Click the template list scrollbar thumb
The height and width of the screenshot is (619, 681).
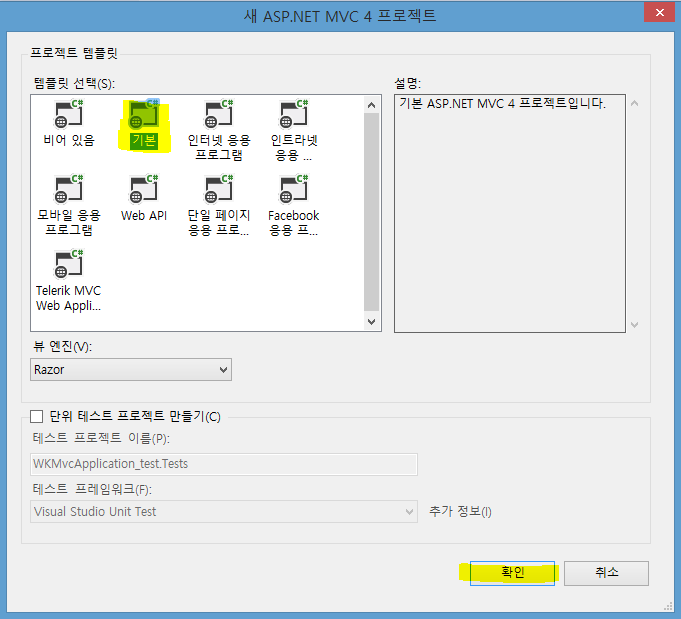(x=371, y=212)
